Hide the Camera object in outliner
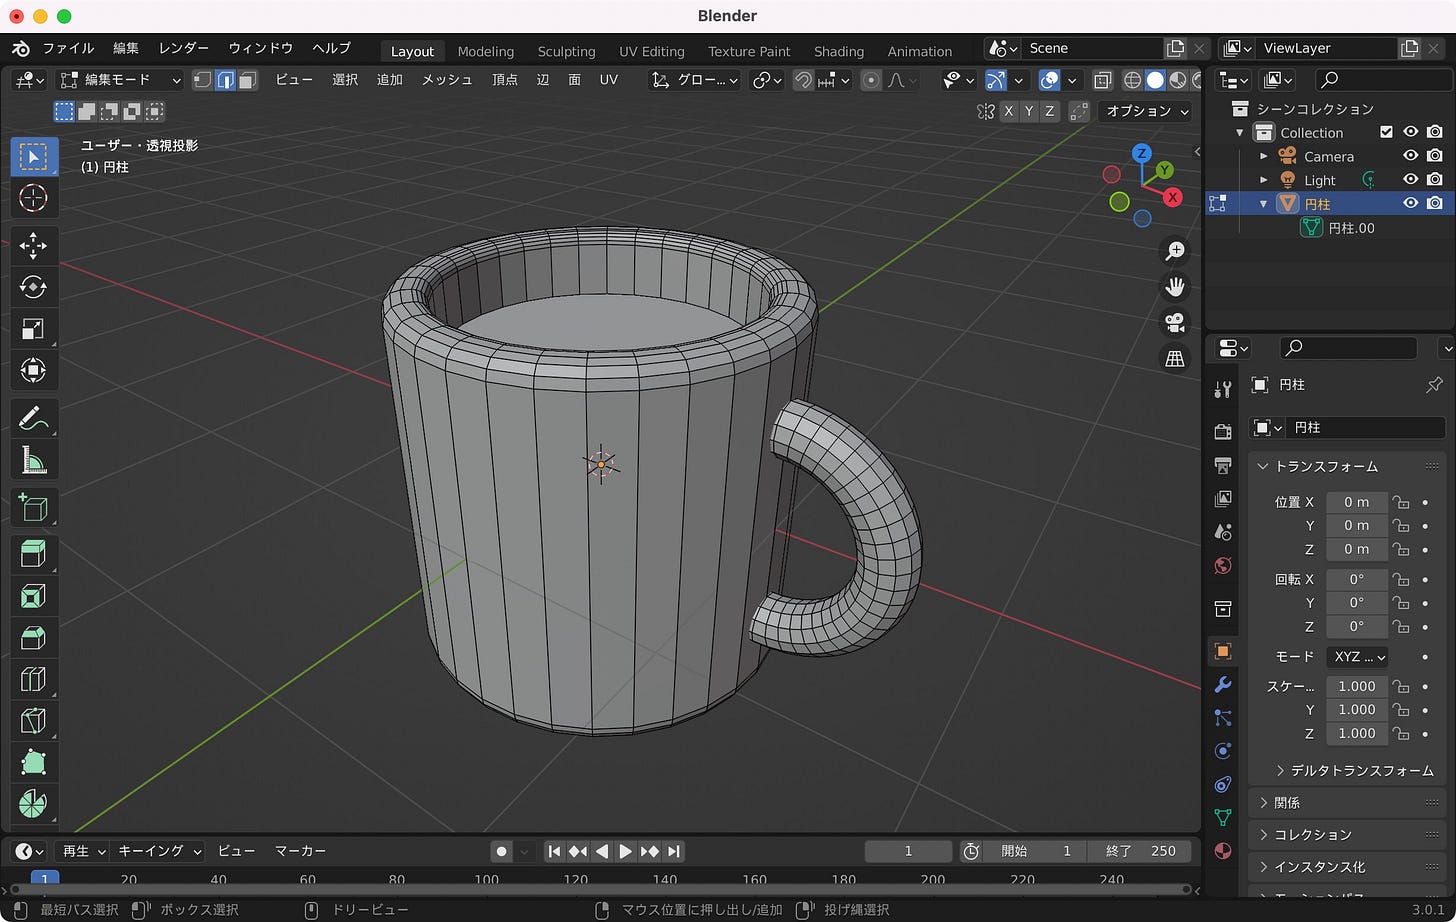The height and width of the screenshot is (922, 1456). 1410,156
